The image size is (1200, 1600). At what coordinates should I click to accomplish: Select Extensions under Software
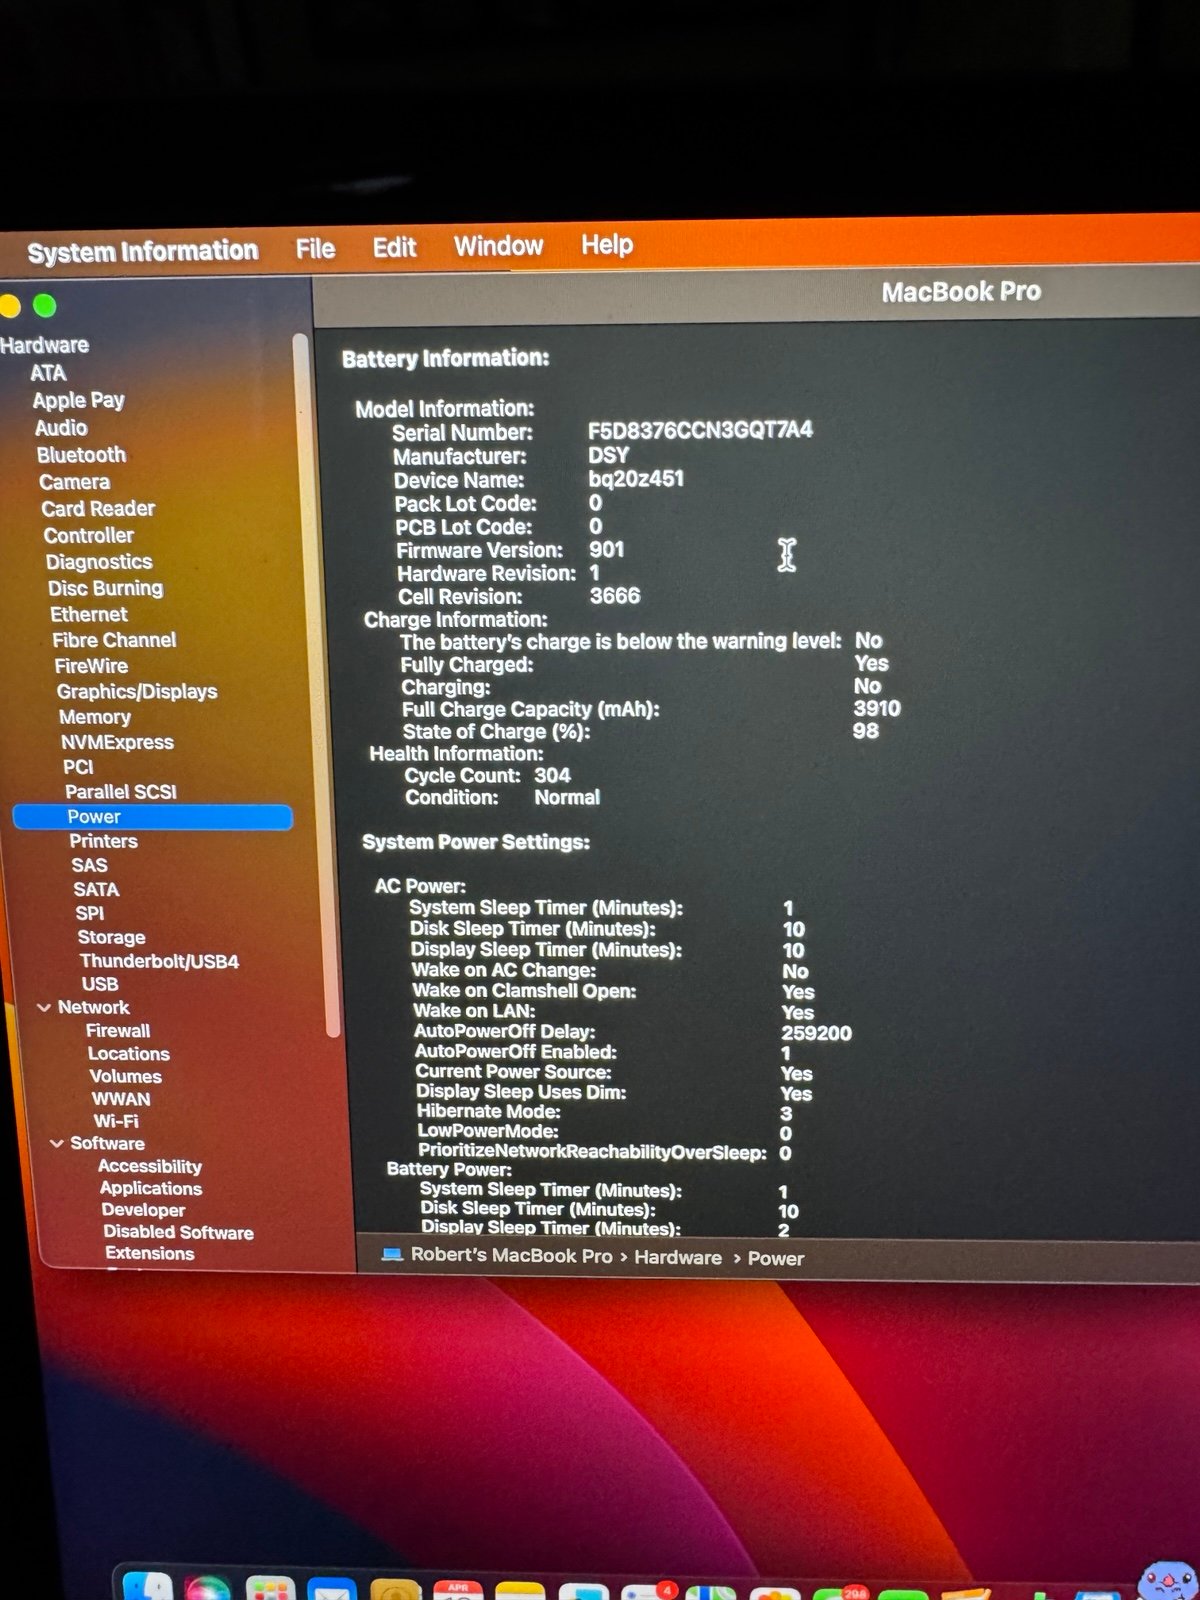150,1253
